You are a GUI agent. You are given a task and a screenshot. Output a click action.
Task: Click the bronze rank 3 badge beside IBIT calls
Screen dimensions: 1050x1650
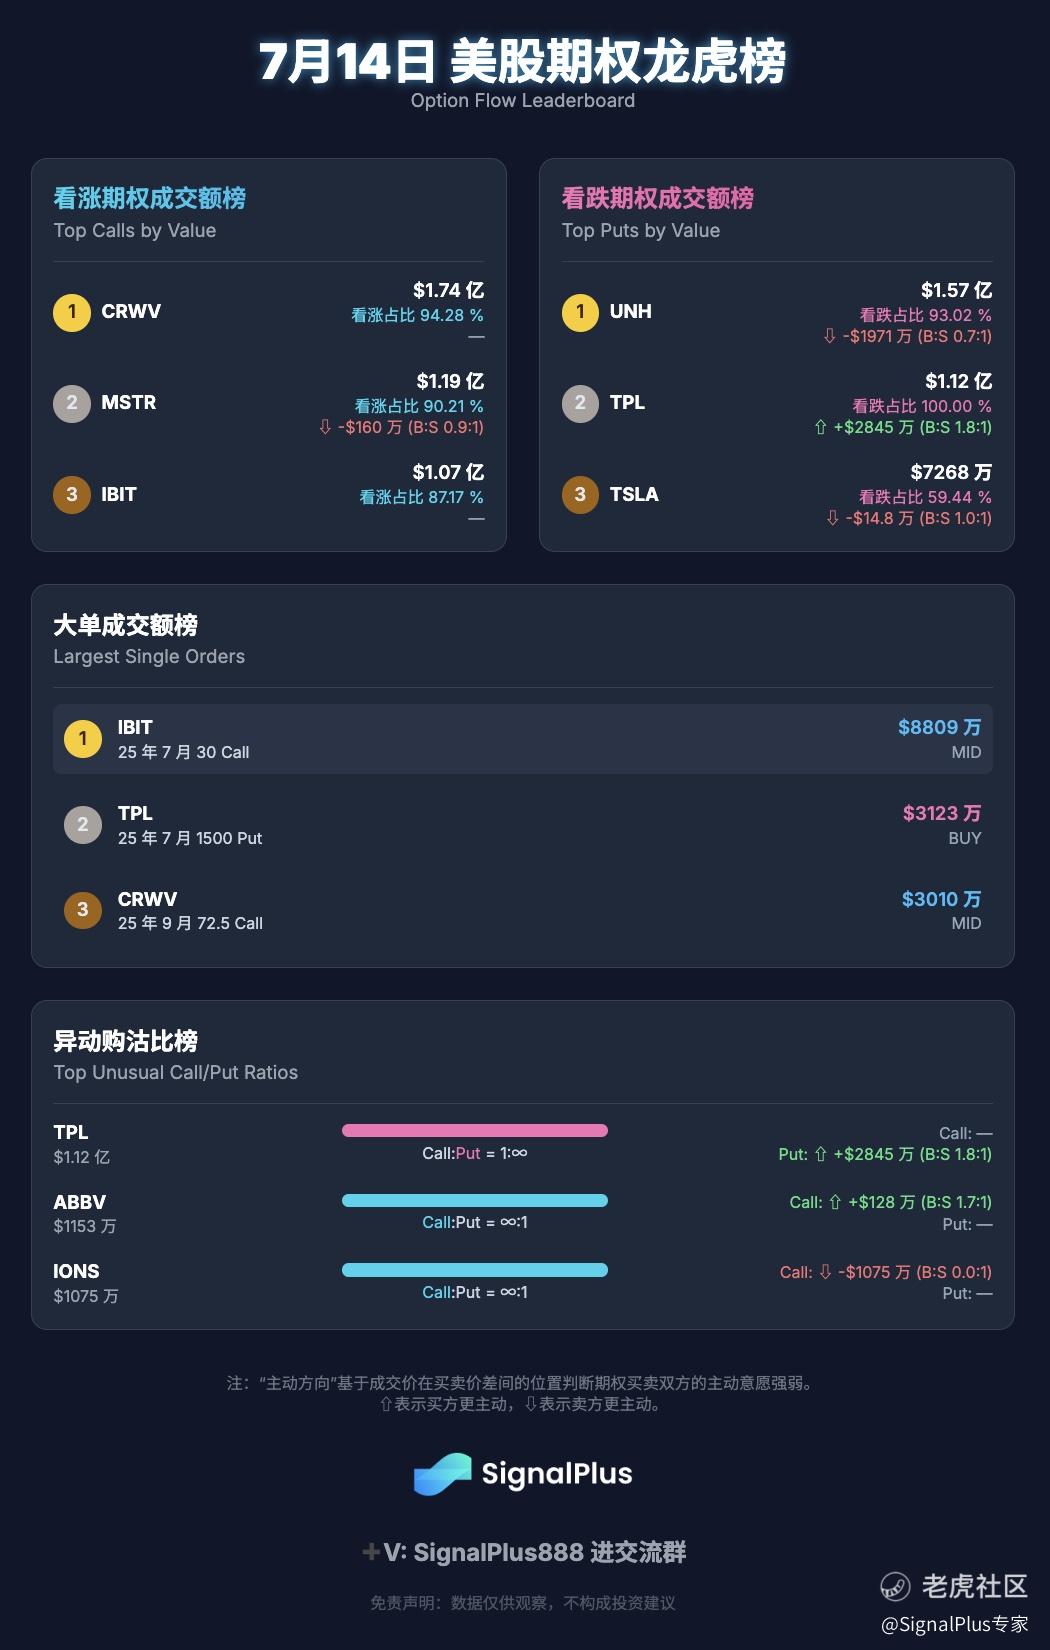pos(72,494)
